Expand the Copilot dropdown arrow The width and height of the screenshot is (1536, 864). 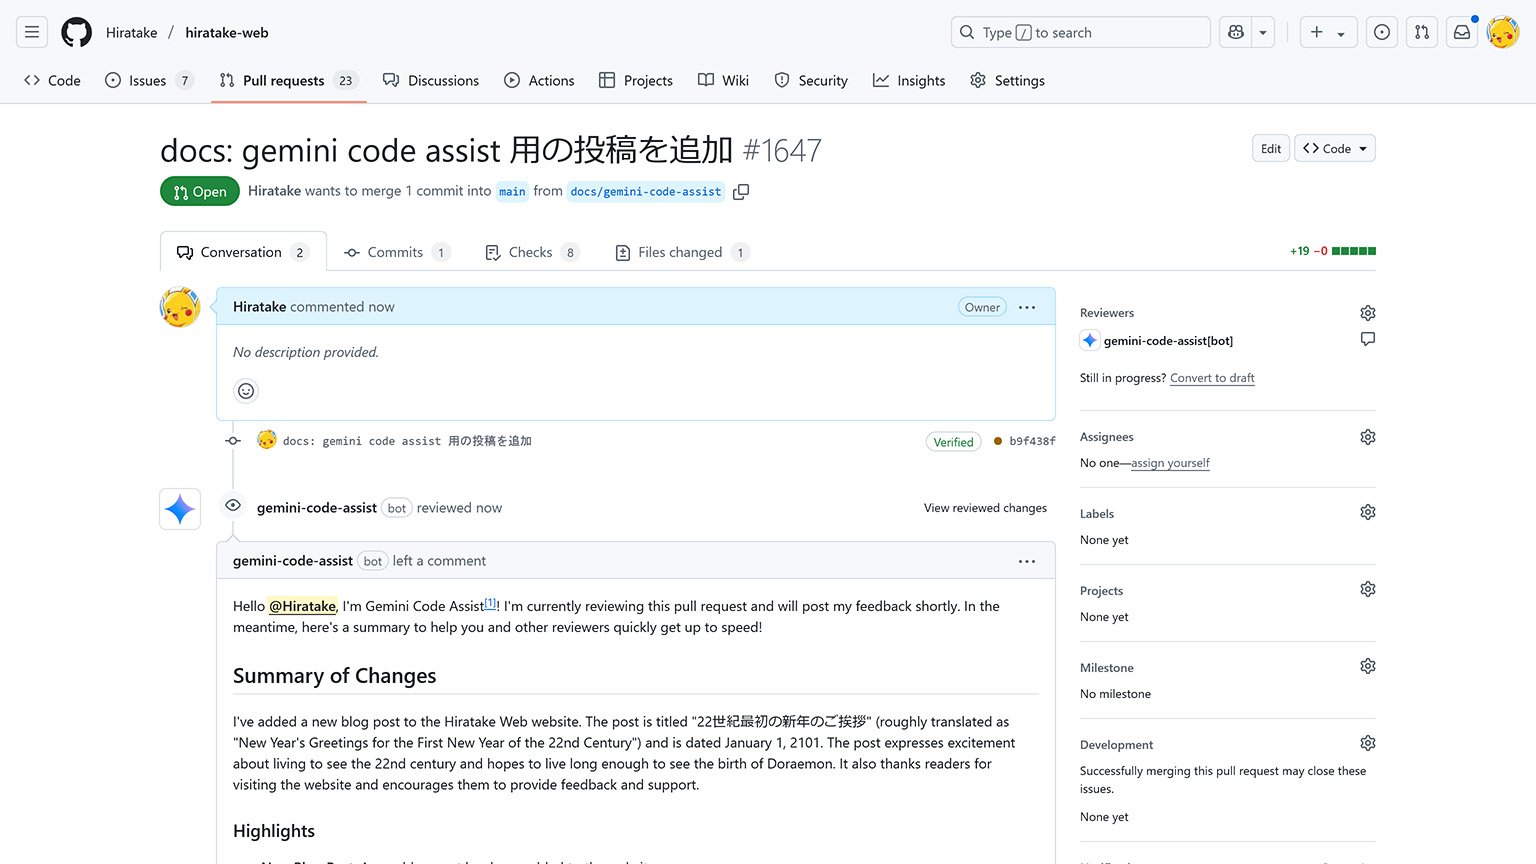tap(1263, 32)
